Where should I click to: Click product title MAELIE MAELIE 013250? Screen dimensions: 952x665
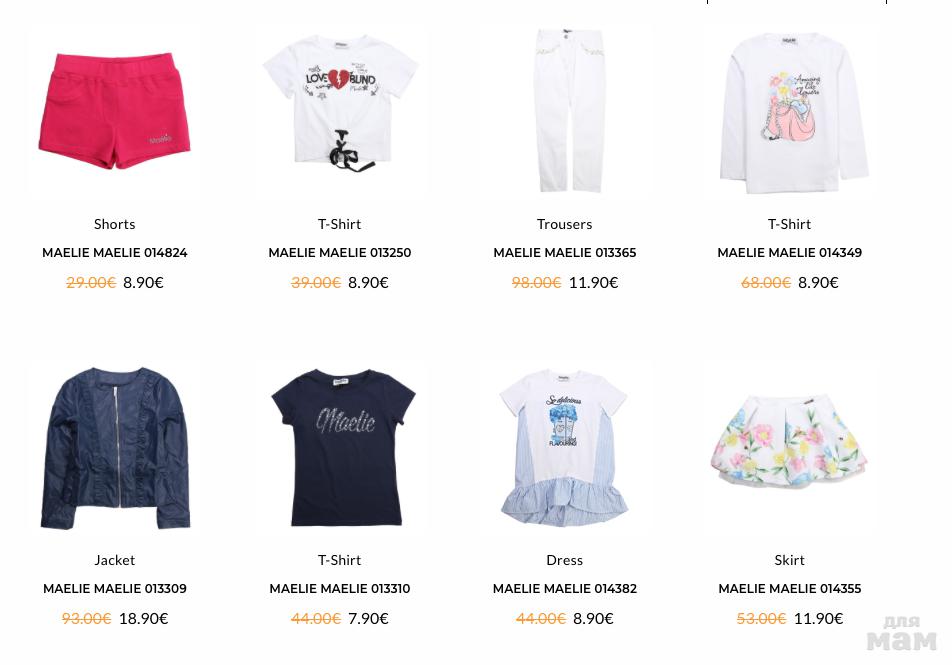340,253
